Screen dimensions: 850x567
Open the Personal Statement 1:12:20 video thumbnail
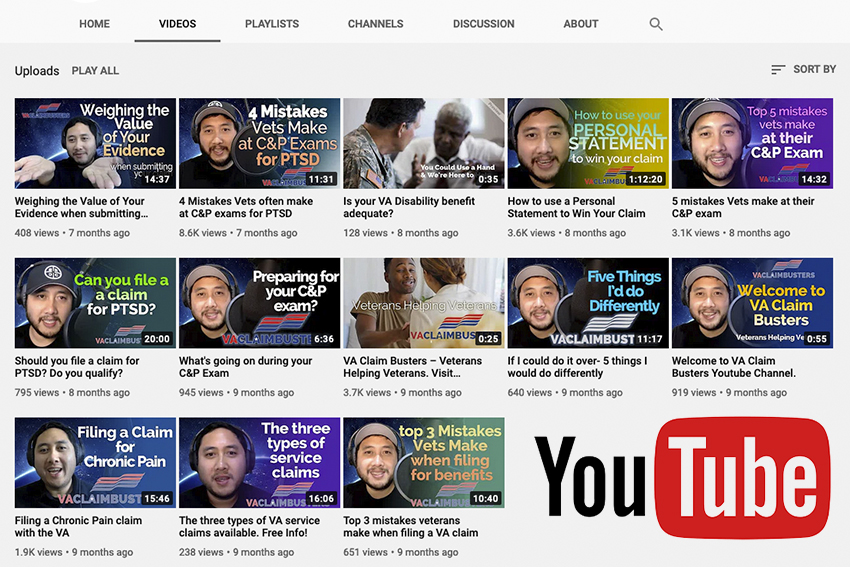588,143
